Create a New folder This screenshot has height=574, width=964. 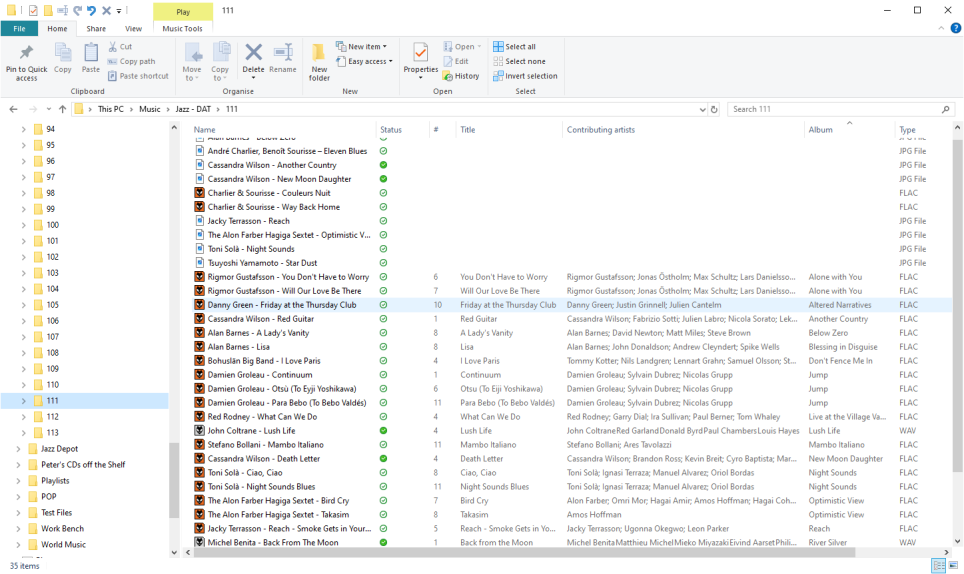click(319, 62)
